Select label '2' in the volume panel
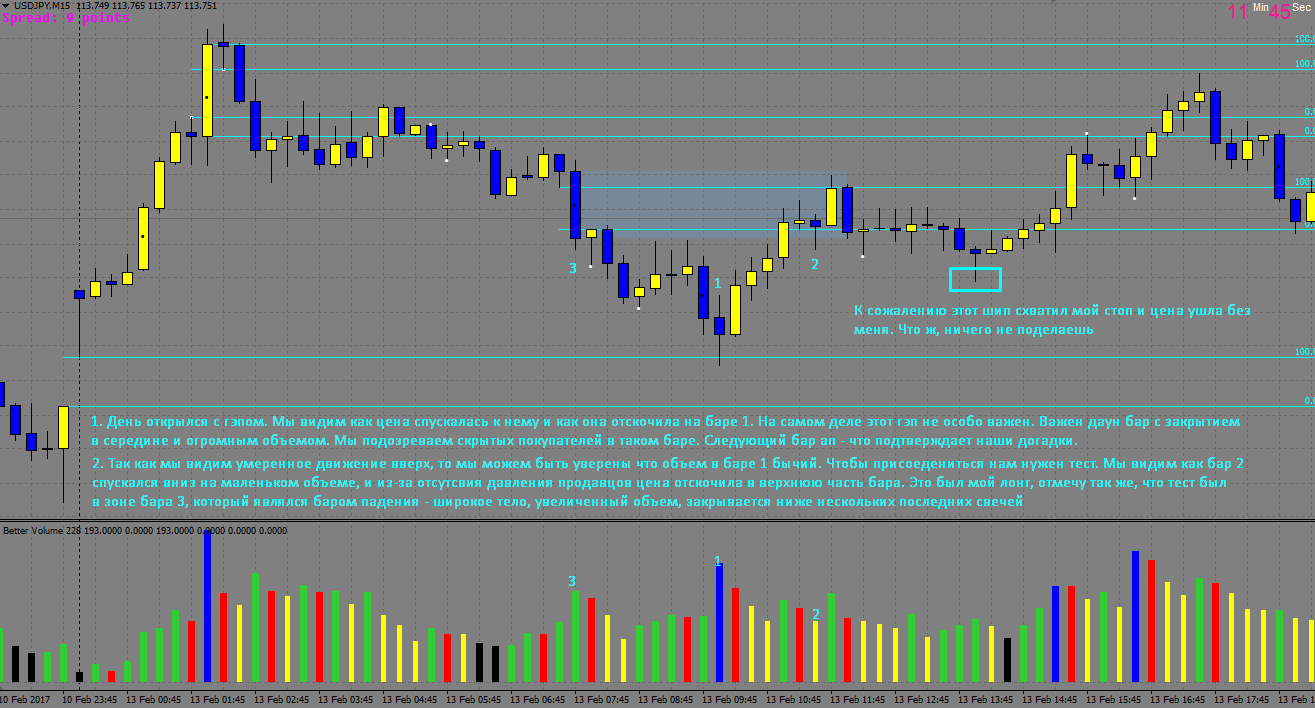Viewport: 1315px width, 708px height. click(x=815, y=614)
